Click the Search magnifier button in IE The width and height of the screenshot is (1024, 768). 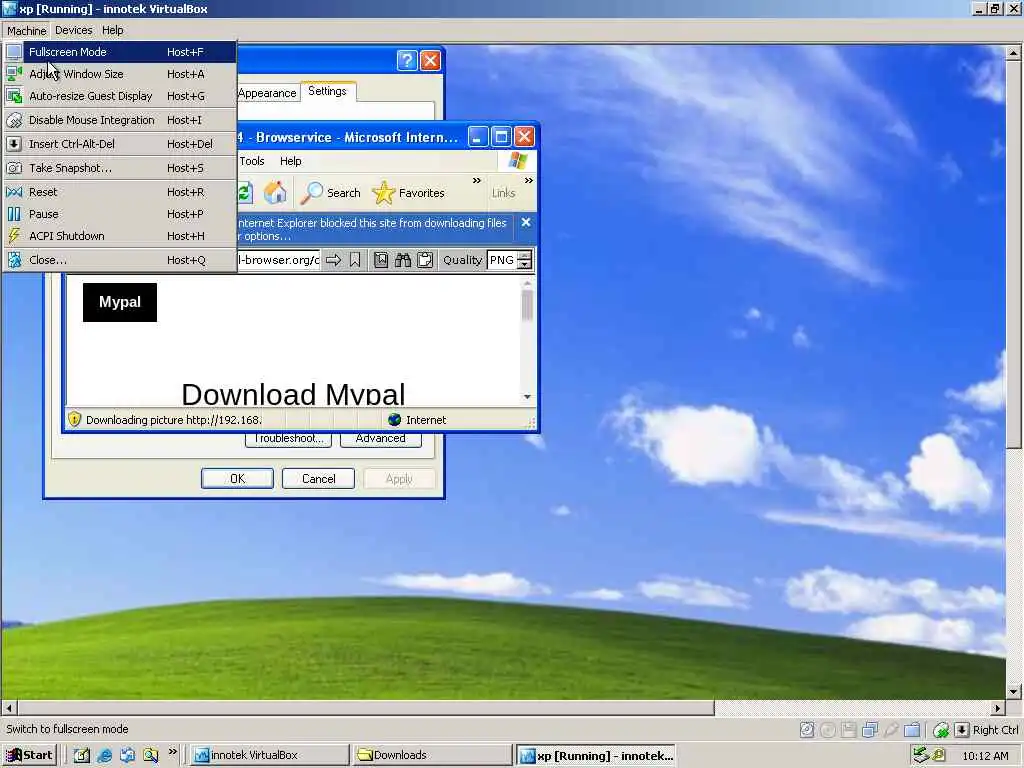[x=330, y=193]
